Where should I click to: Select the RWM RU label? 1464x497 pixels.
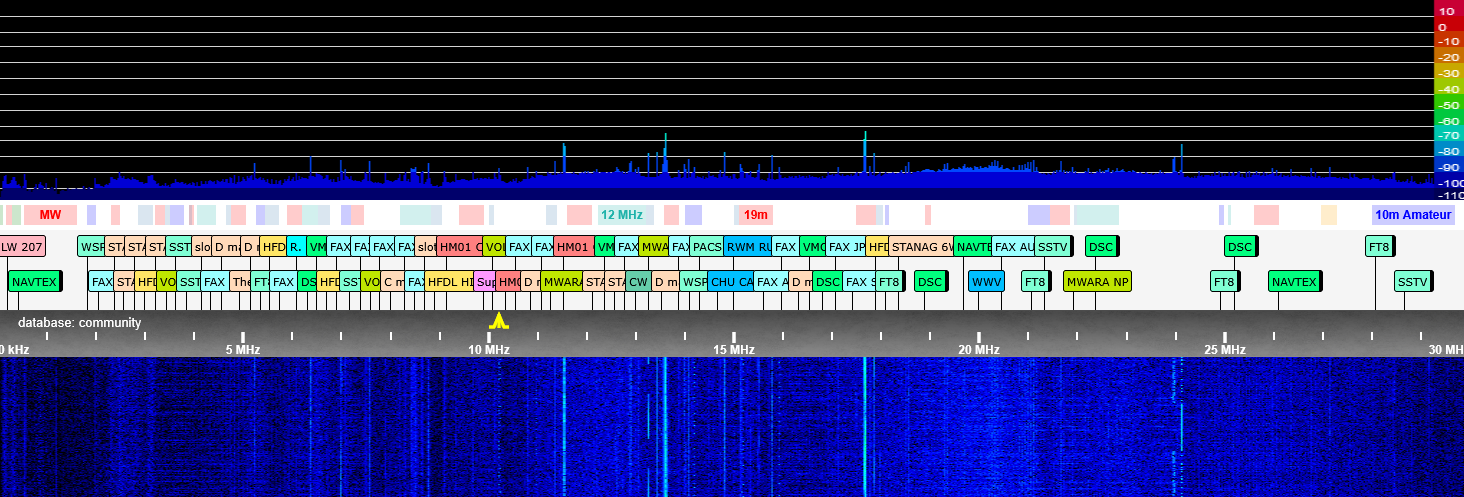coord(747,247)
